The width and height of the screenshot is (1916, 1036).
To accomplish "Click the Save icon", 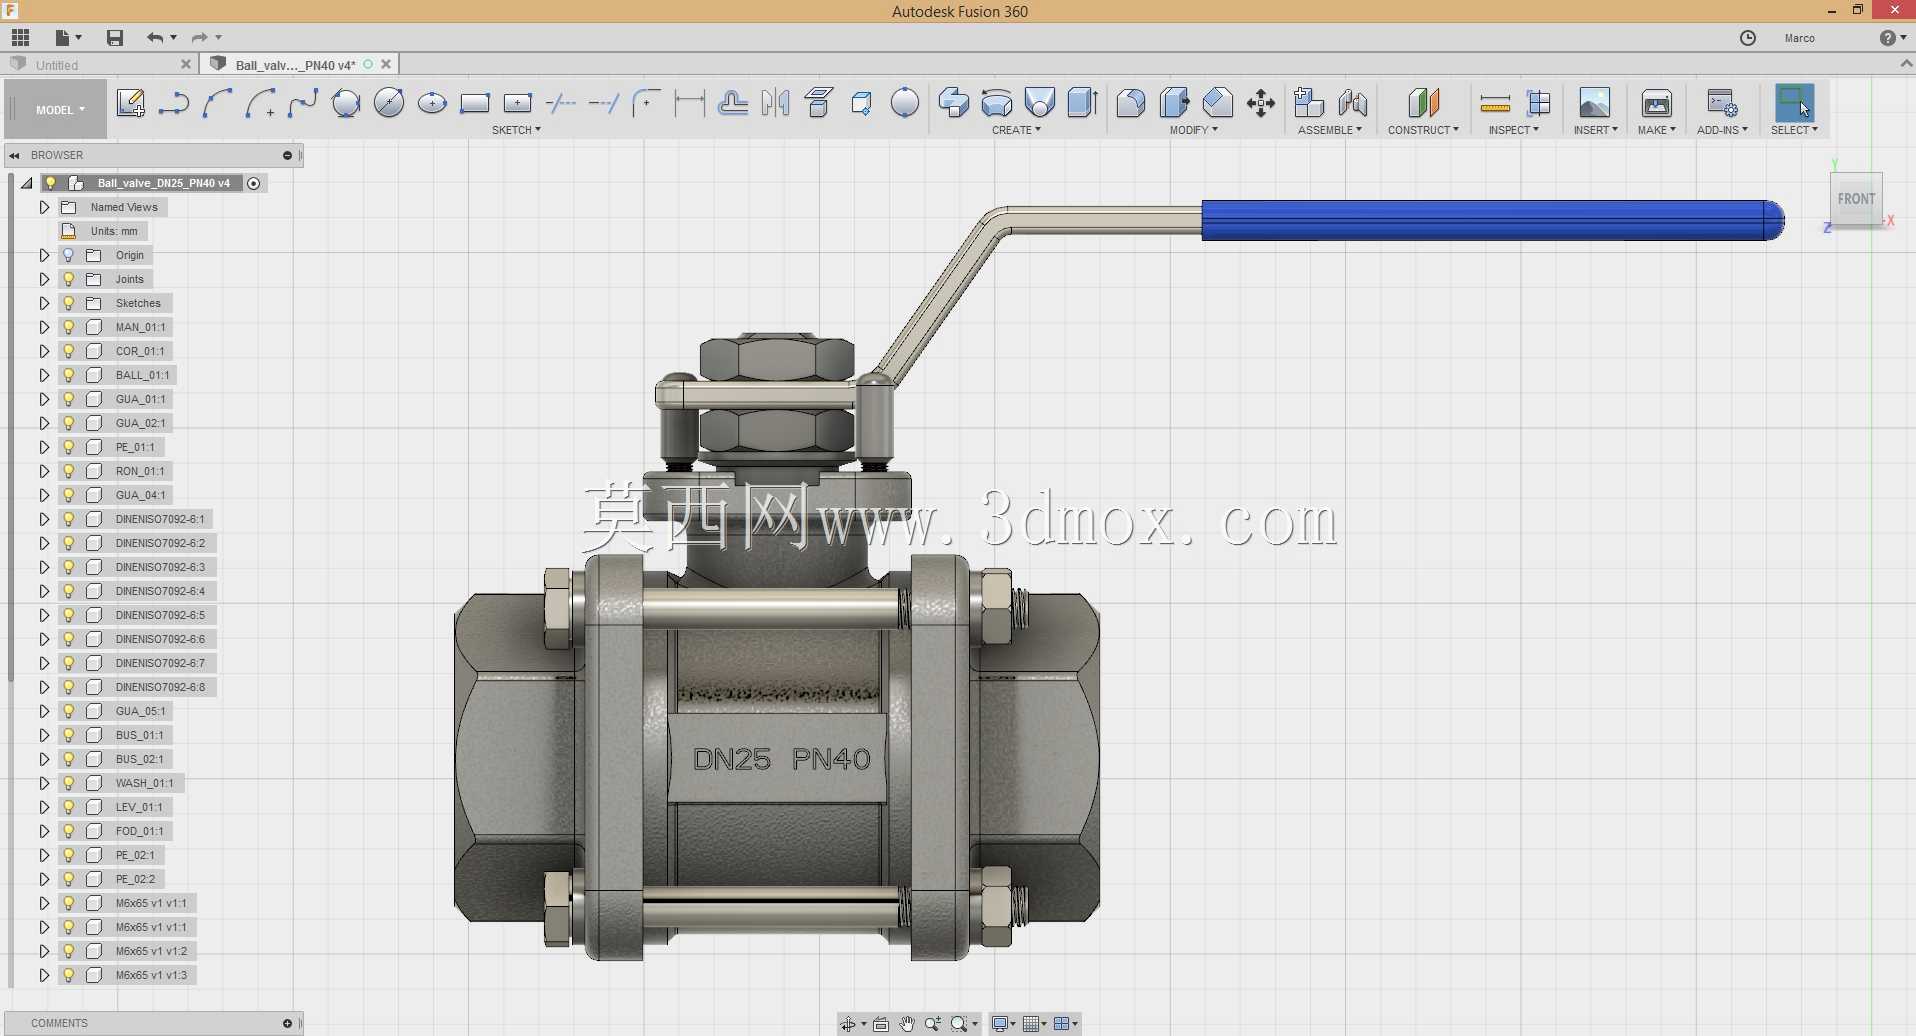I will pyautogui.click(x=115, y=38).
